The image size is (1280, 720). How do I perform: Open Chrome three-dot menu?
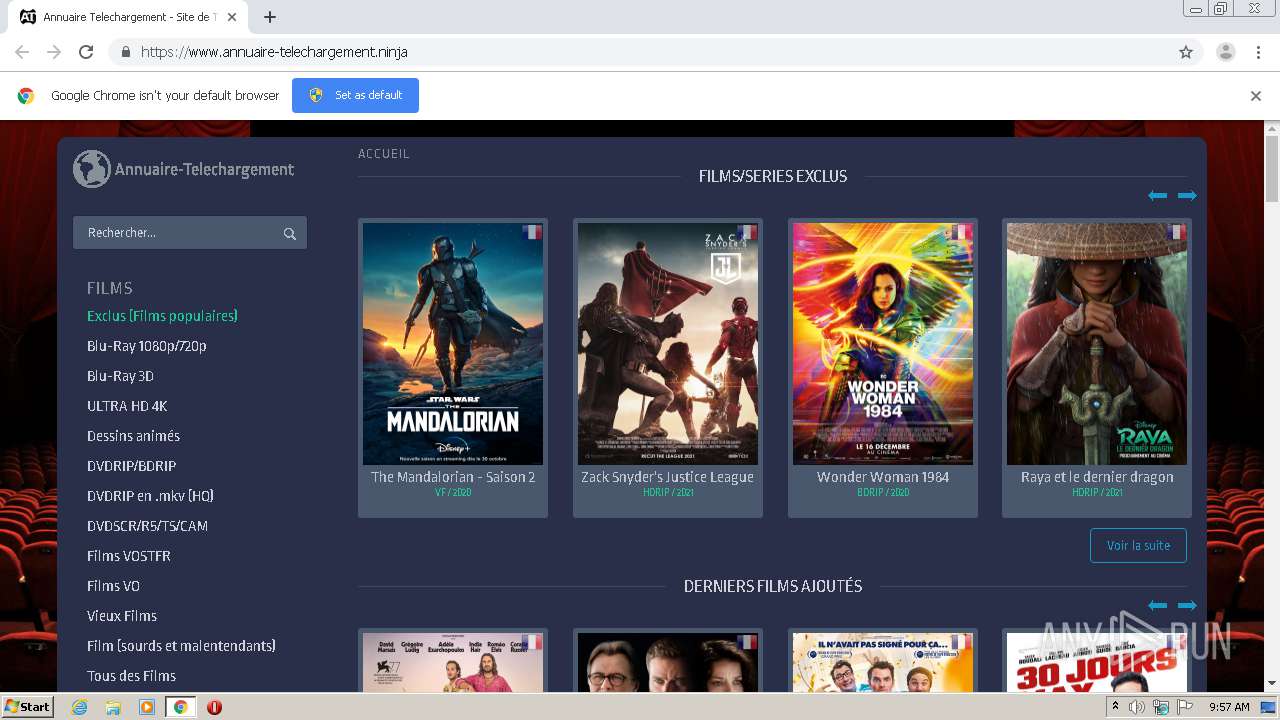pos(1258,52)
